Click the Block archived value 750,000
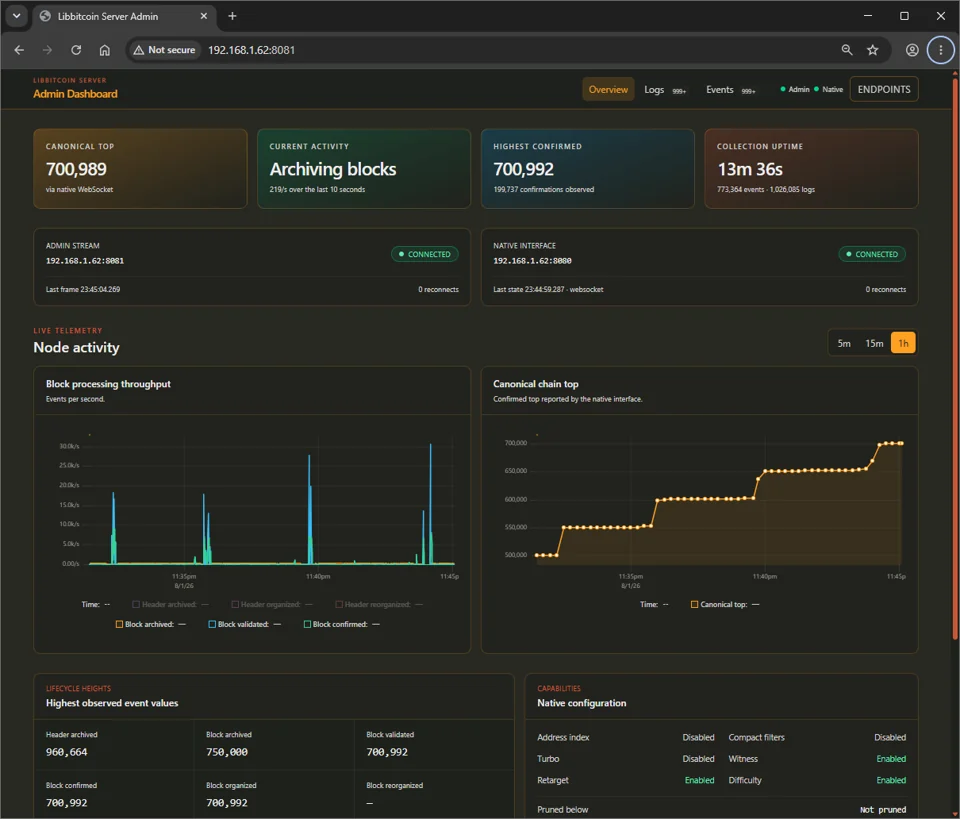The width and height of the screenshot is (960, 819). click(227, 752)
